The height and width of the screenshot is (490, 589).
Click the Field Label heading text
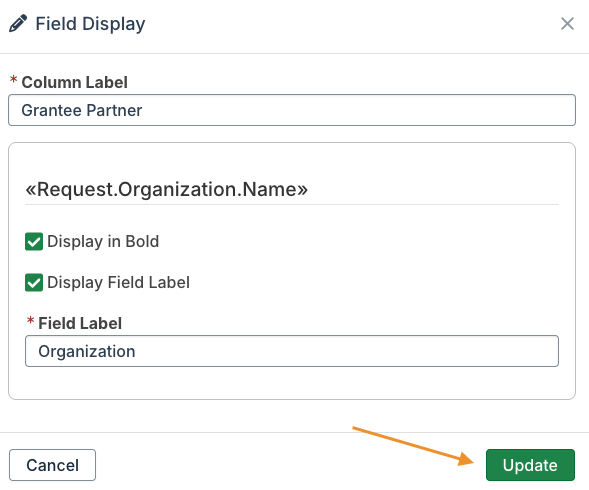pos(80,323)
